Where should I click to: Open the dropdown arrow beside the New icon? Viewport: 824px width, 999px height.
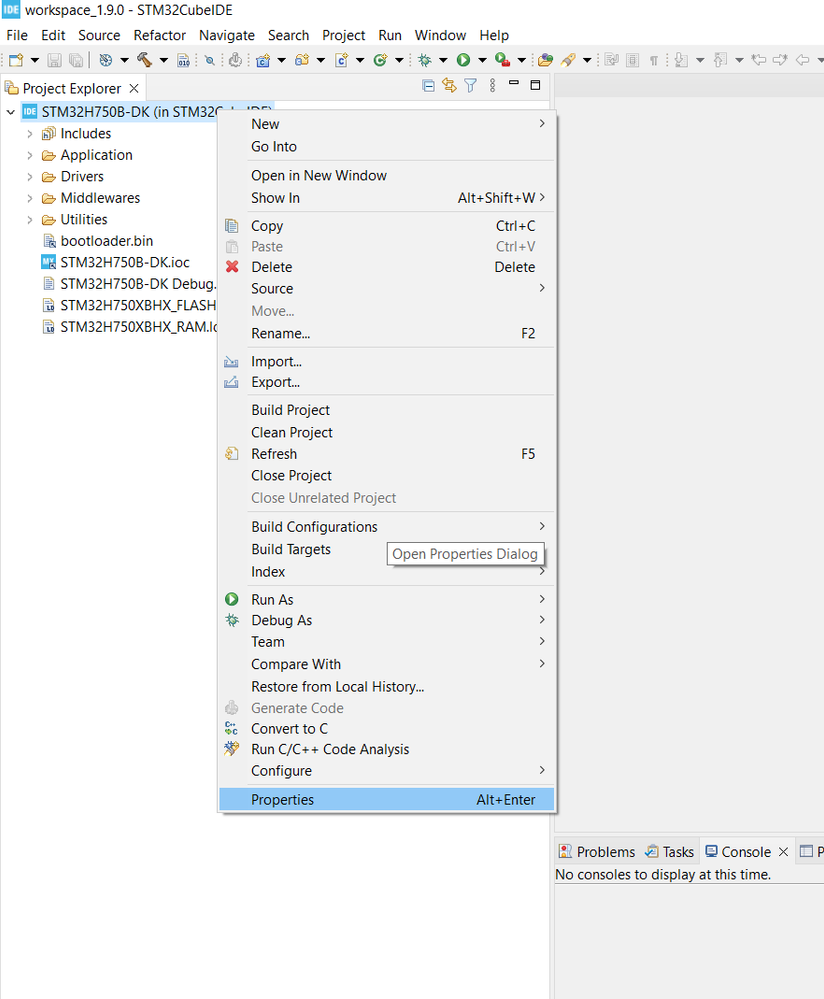(34, 61)
